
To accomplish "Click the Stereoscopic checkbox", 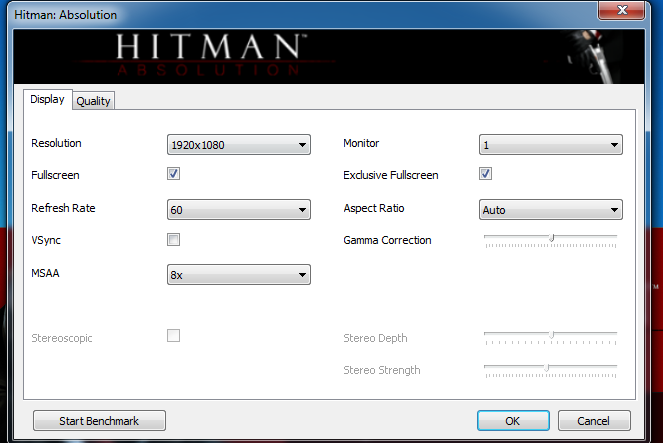I will click(x=173, y=336).
